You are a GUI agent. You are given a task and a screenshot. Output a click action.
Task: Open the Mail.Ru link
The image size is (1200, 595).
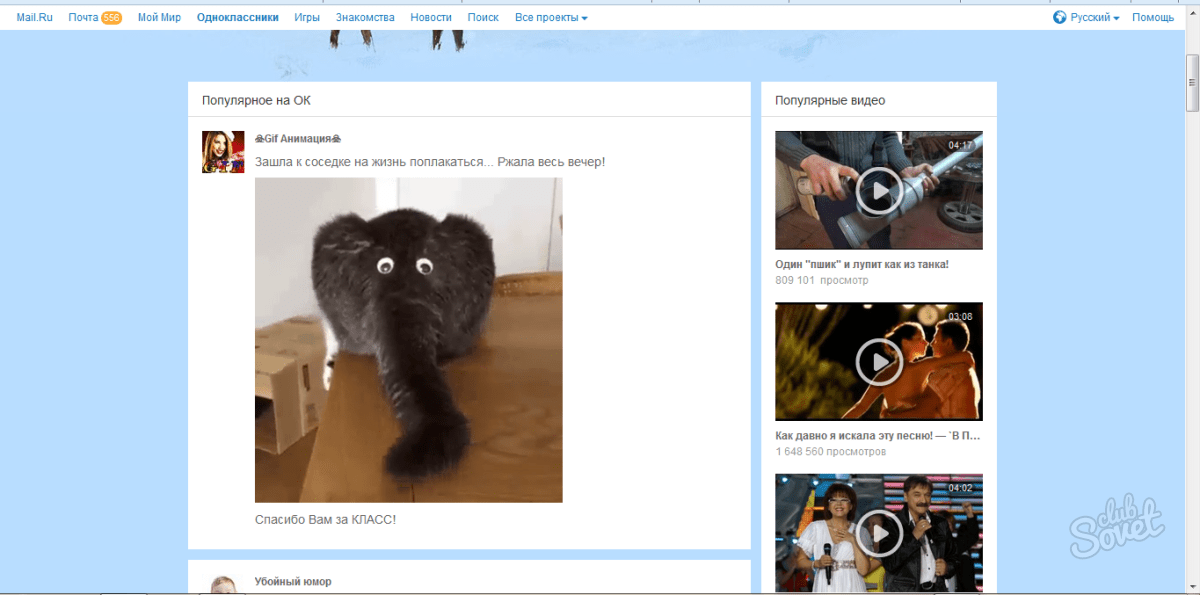pos(33,18)
